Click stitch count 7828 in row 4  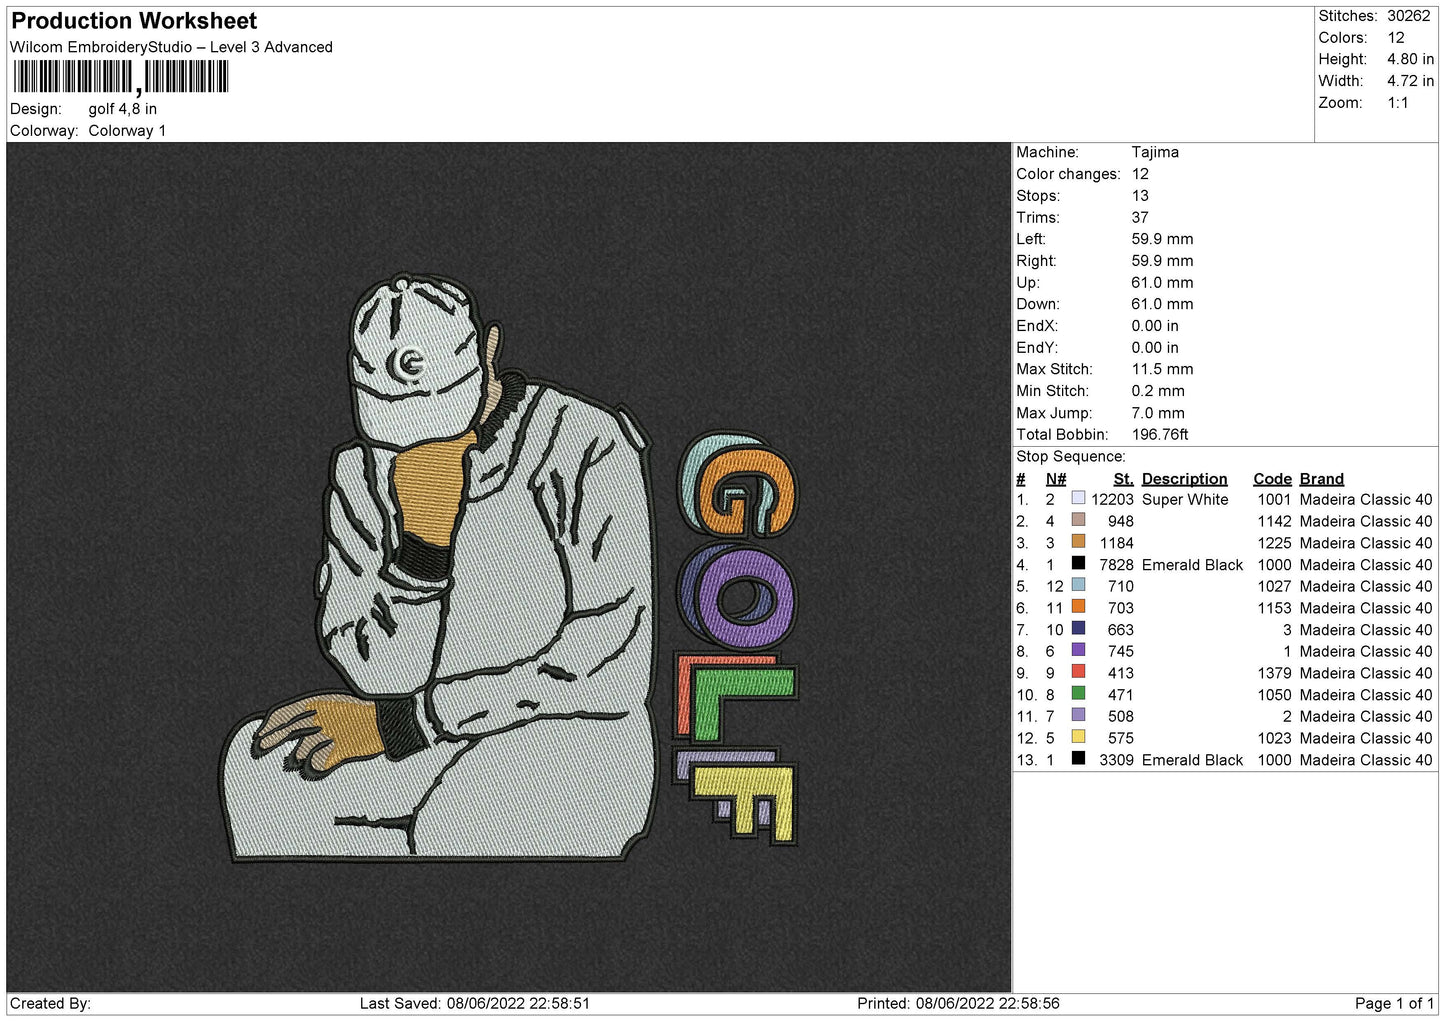(x=1116, y=565)
